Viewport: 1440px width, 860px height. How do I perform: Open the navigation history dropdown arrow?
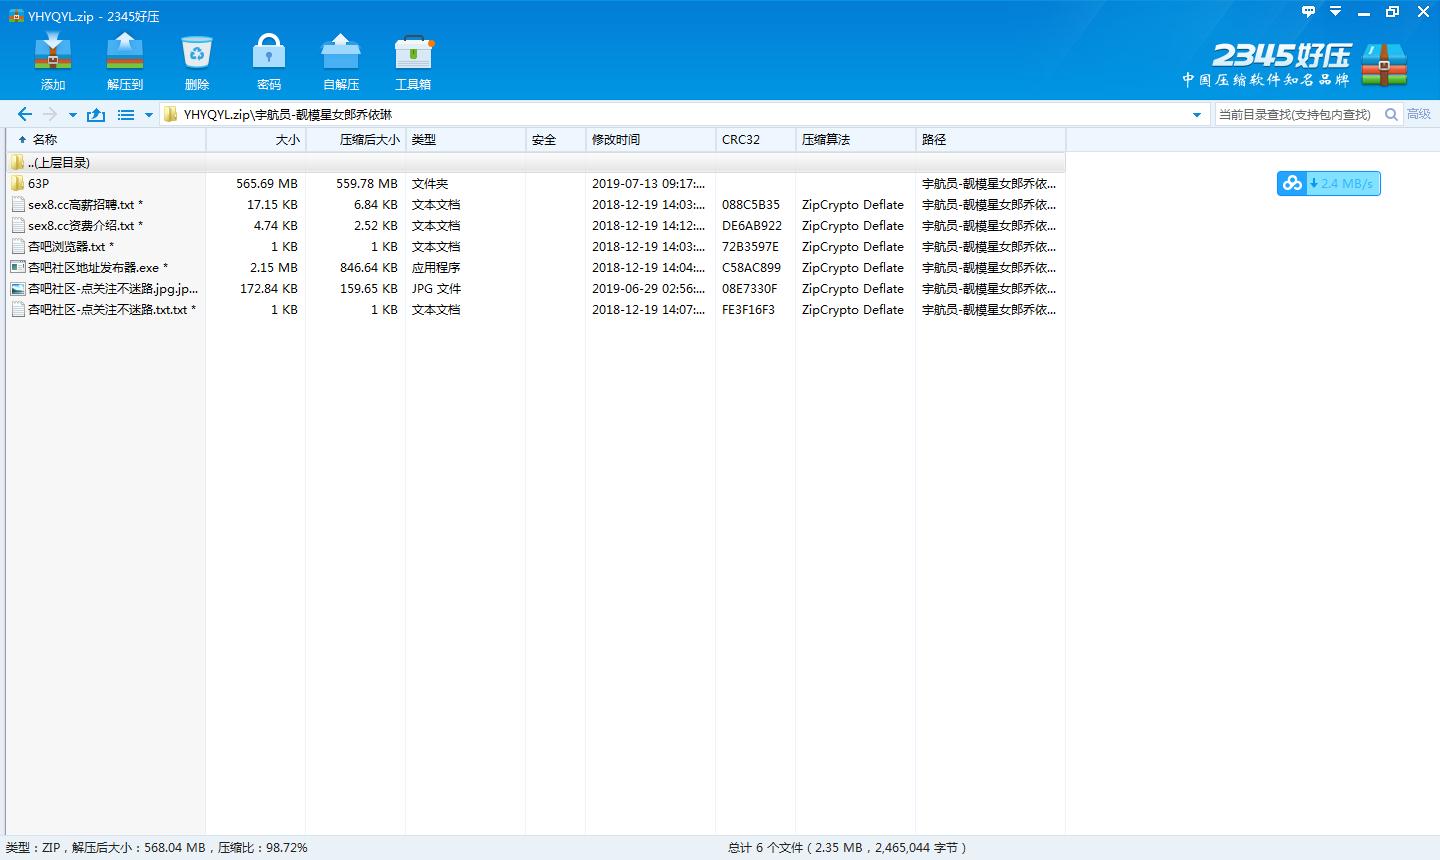(x=73, y=115)
